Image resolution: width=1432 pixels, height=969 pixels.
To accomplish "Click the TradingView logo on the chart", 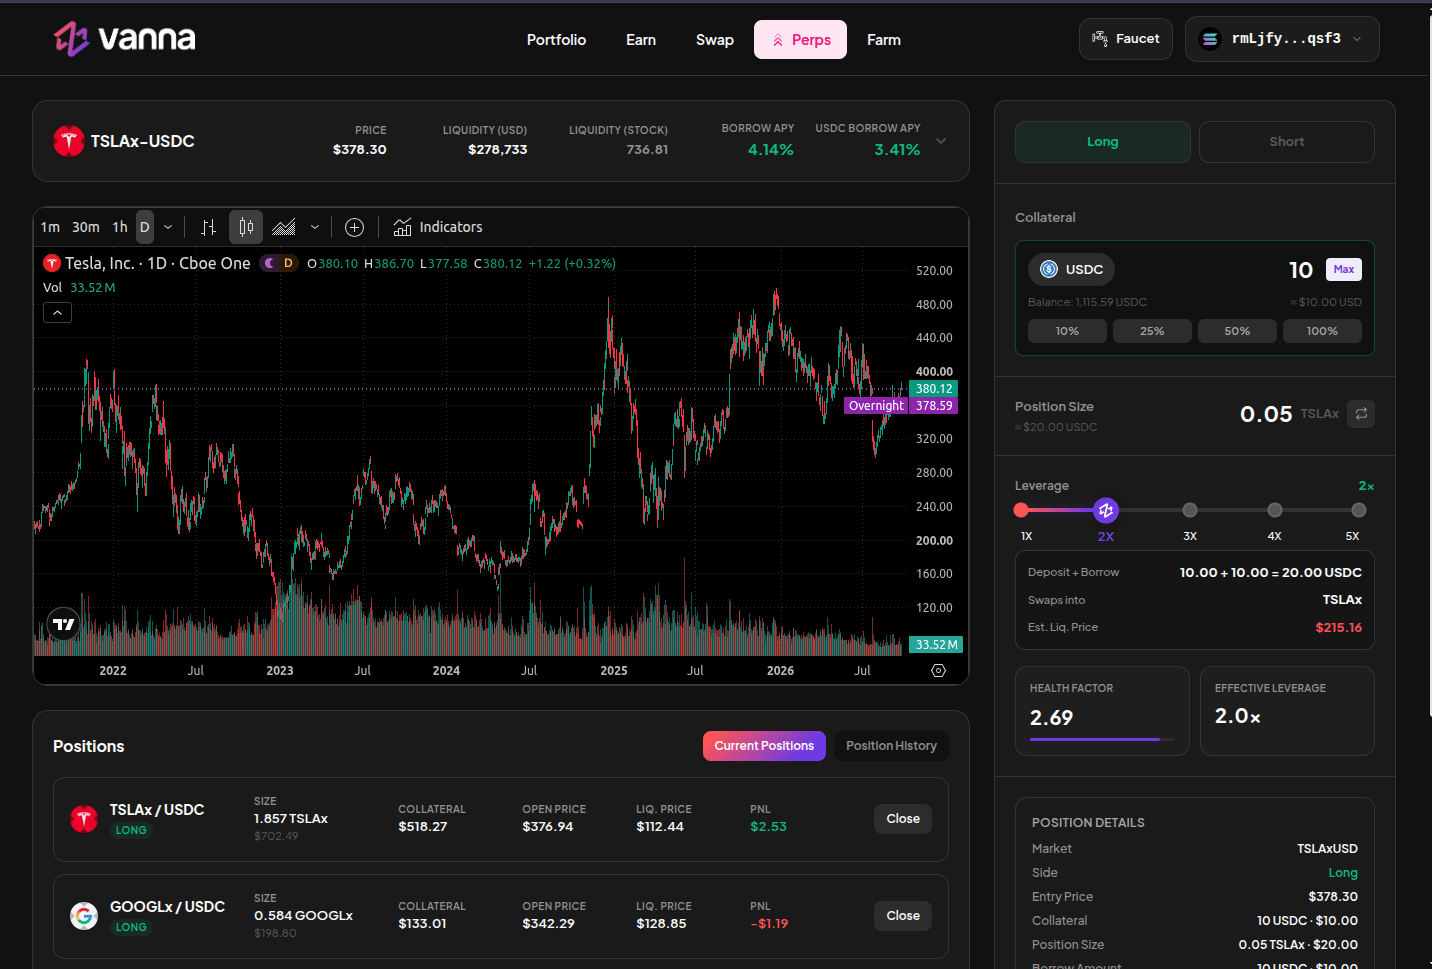I will [64, 624].
